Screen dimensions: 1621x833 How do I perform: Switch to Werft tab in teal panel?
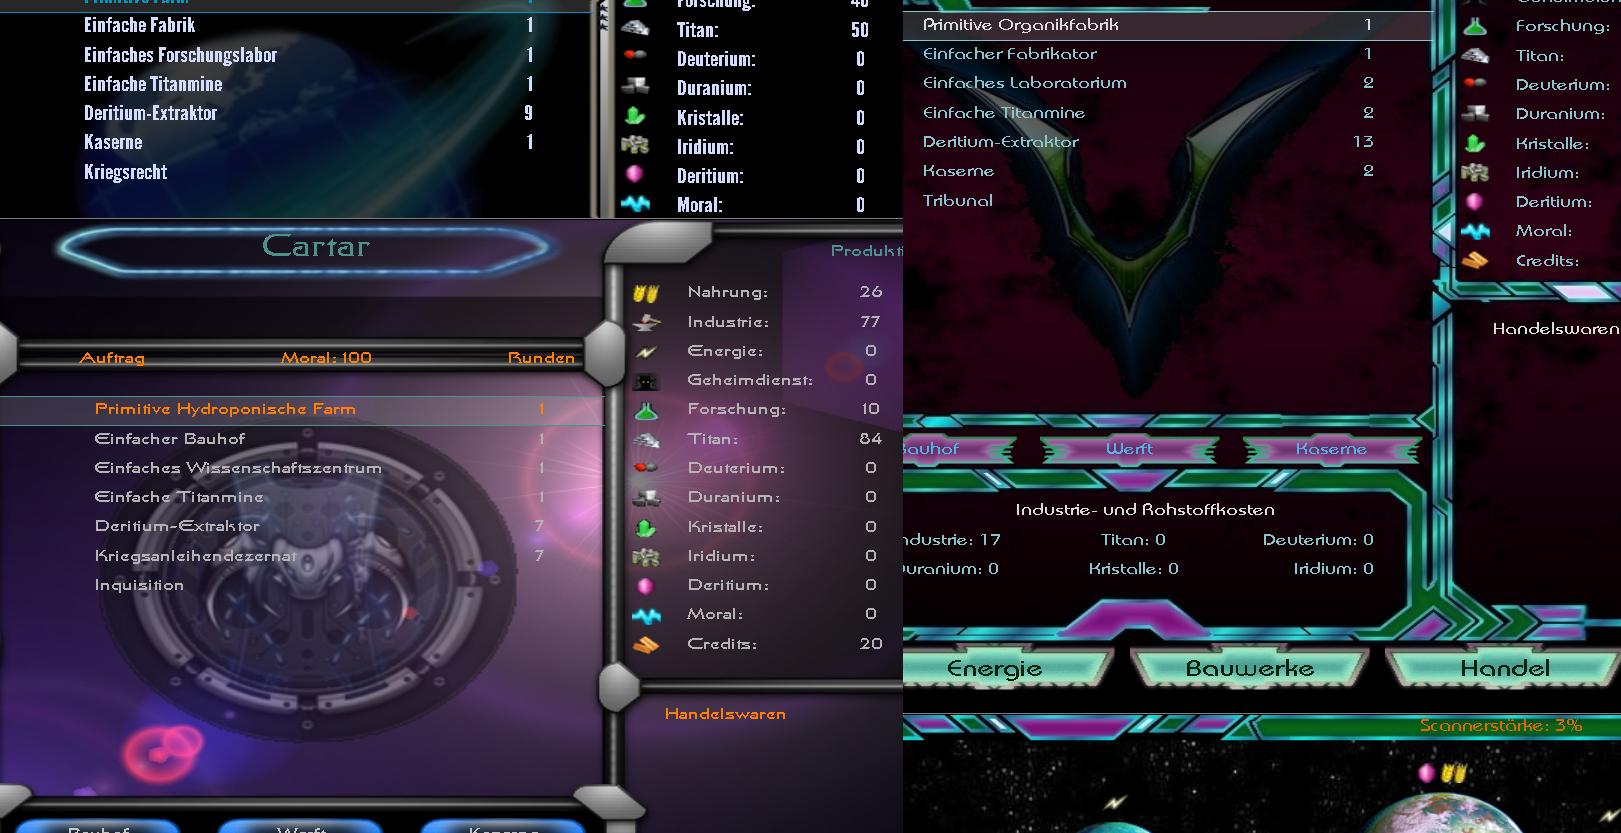coord(1129,449)
